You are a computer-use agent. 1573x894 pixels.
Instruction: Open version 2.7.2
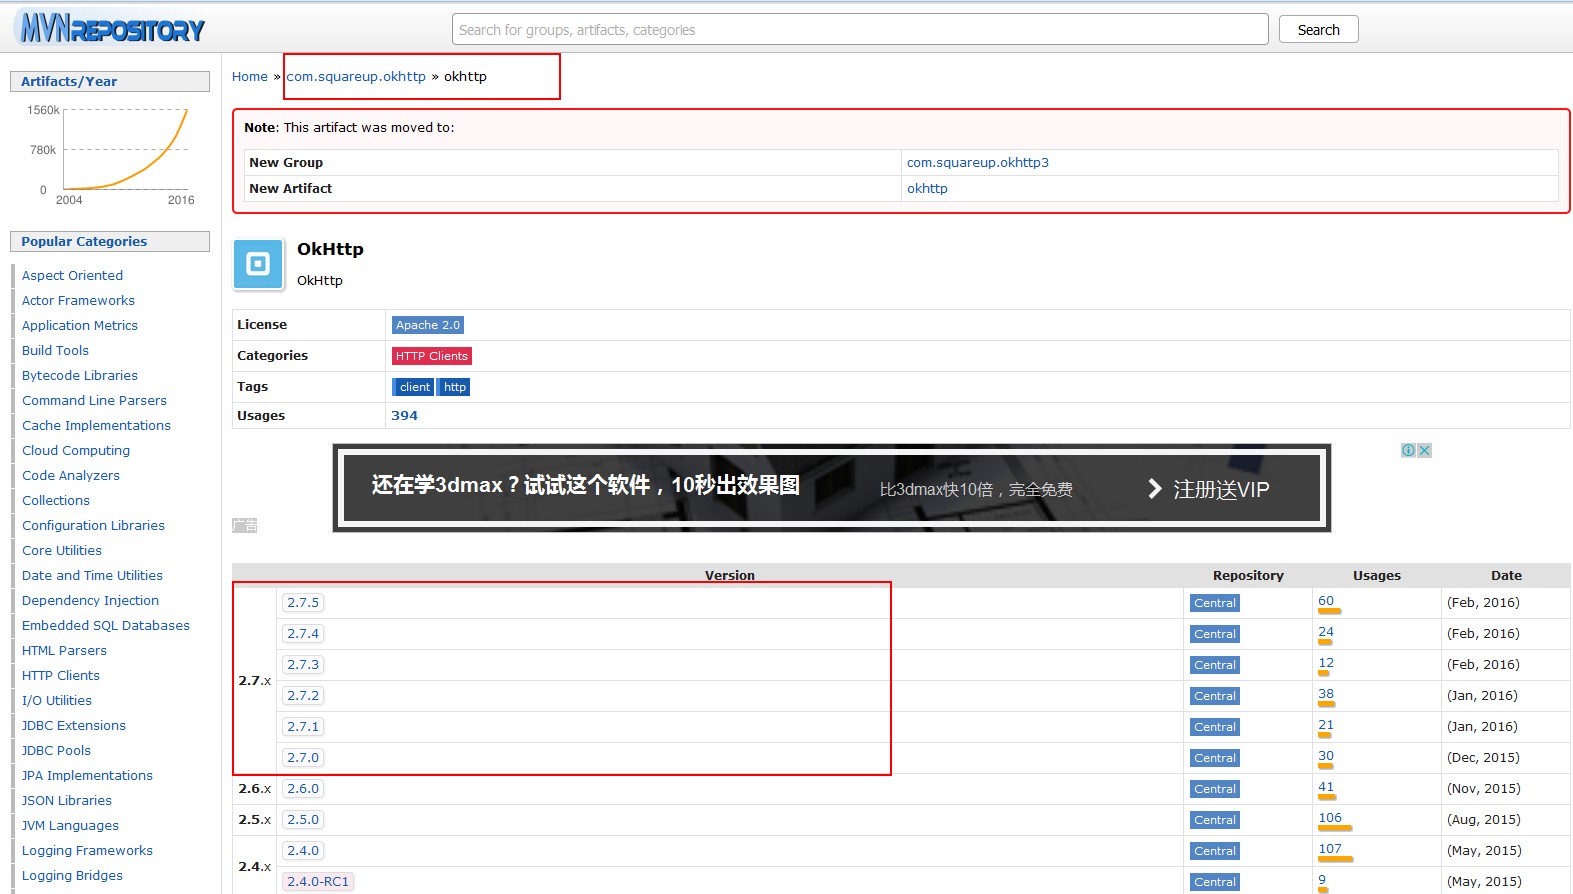coord(303,696)
